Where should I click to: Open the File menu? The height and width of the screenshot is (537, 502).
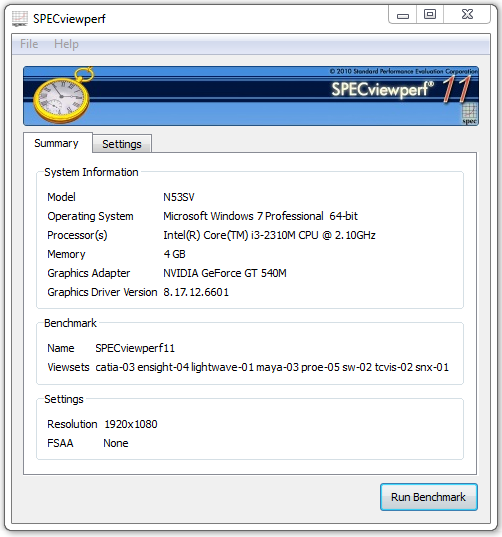29,44
